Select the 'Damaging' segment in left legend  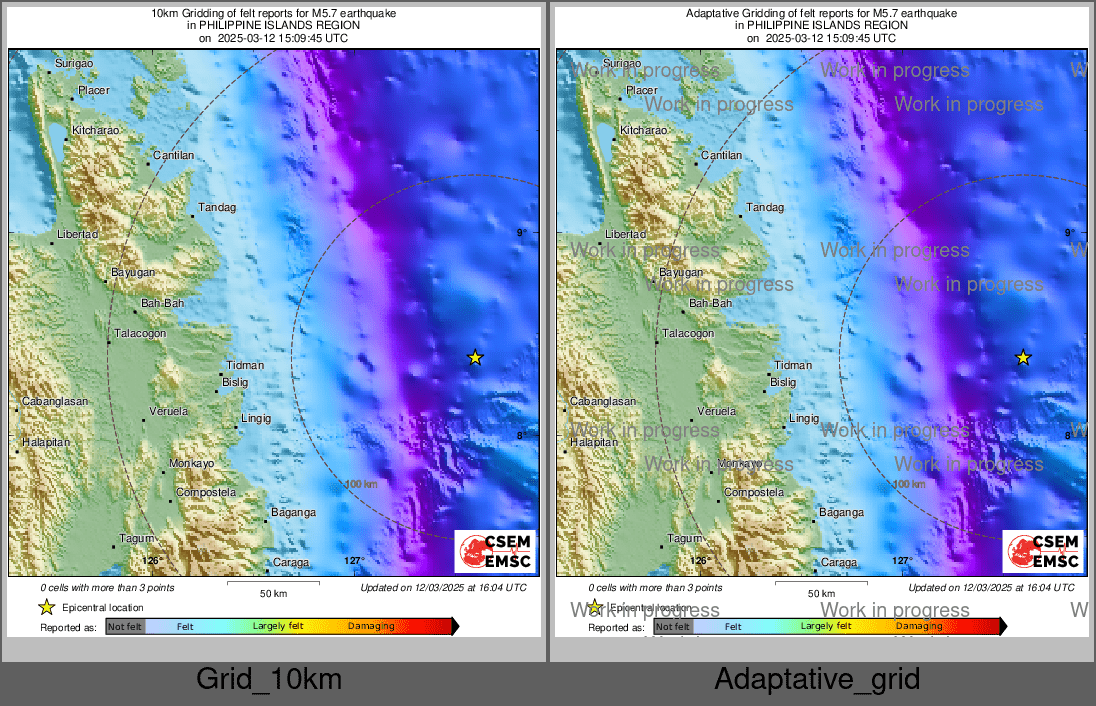371,627
